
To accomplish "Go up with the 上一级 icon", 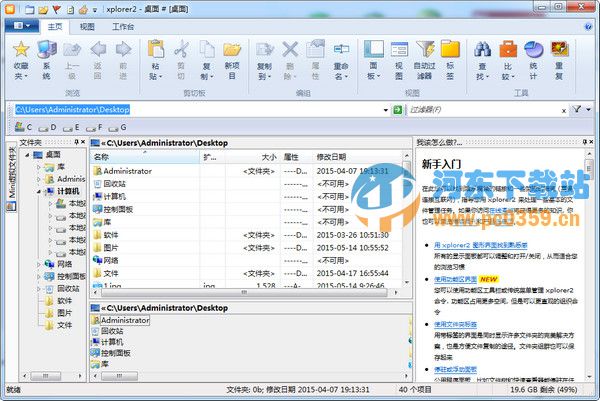I will coord(72,49).
